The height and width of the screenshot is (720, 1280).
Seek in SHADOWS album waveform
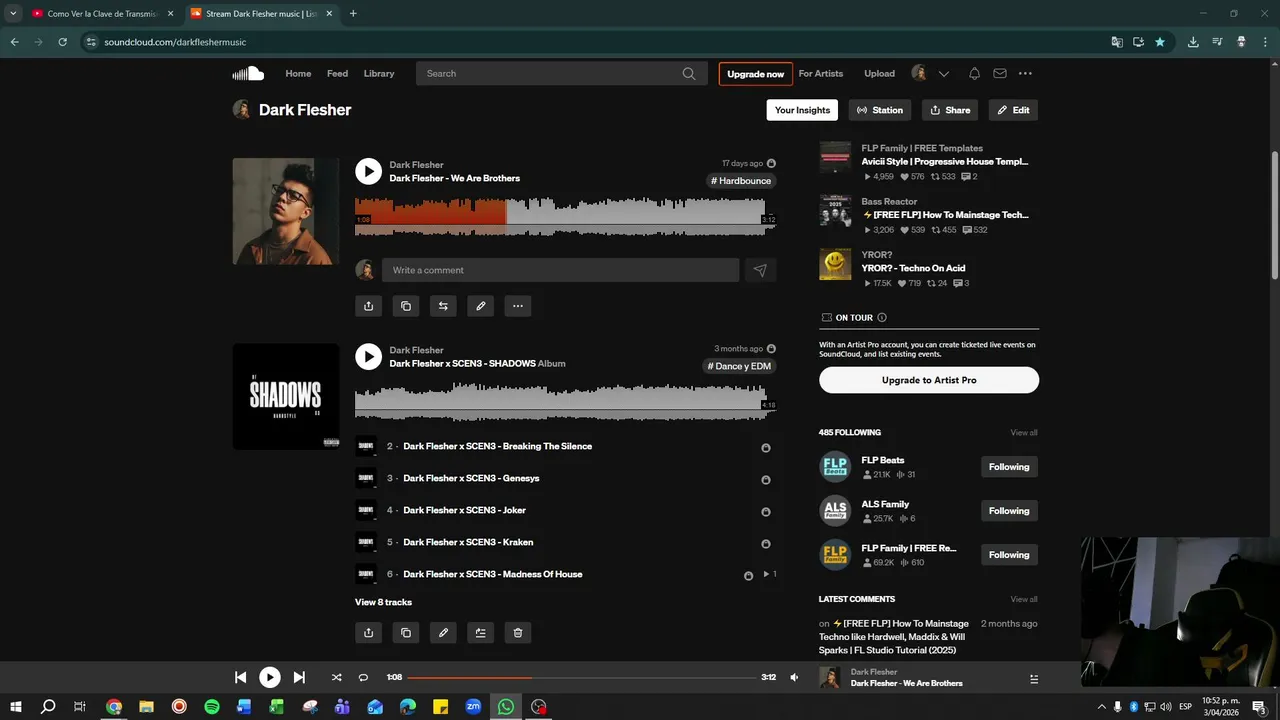[565, 401]
